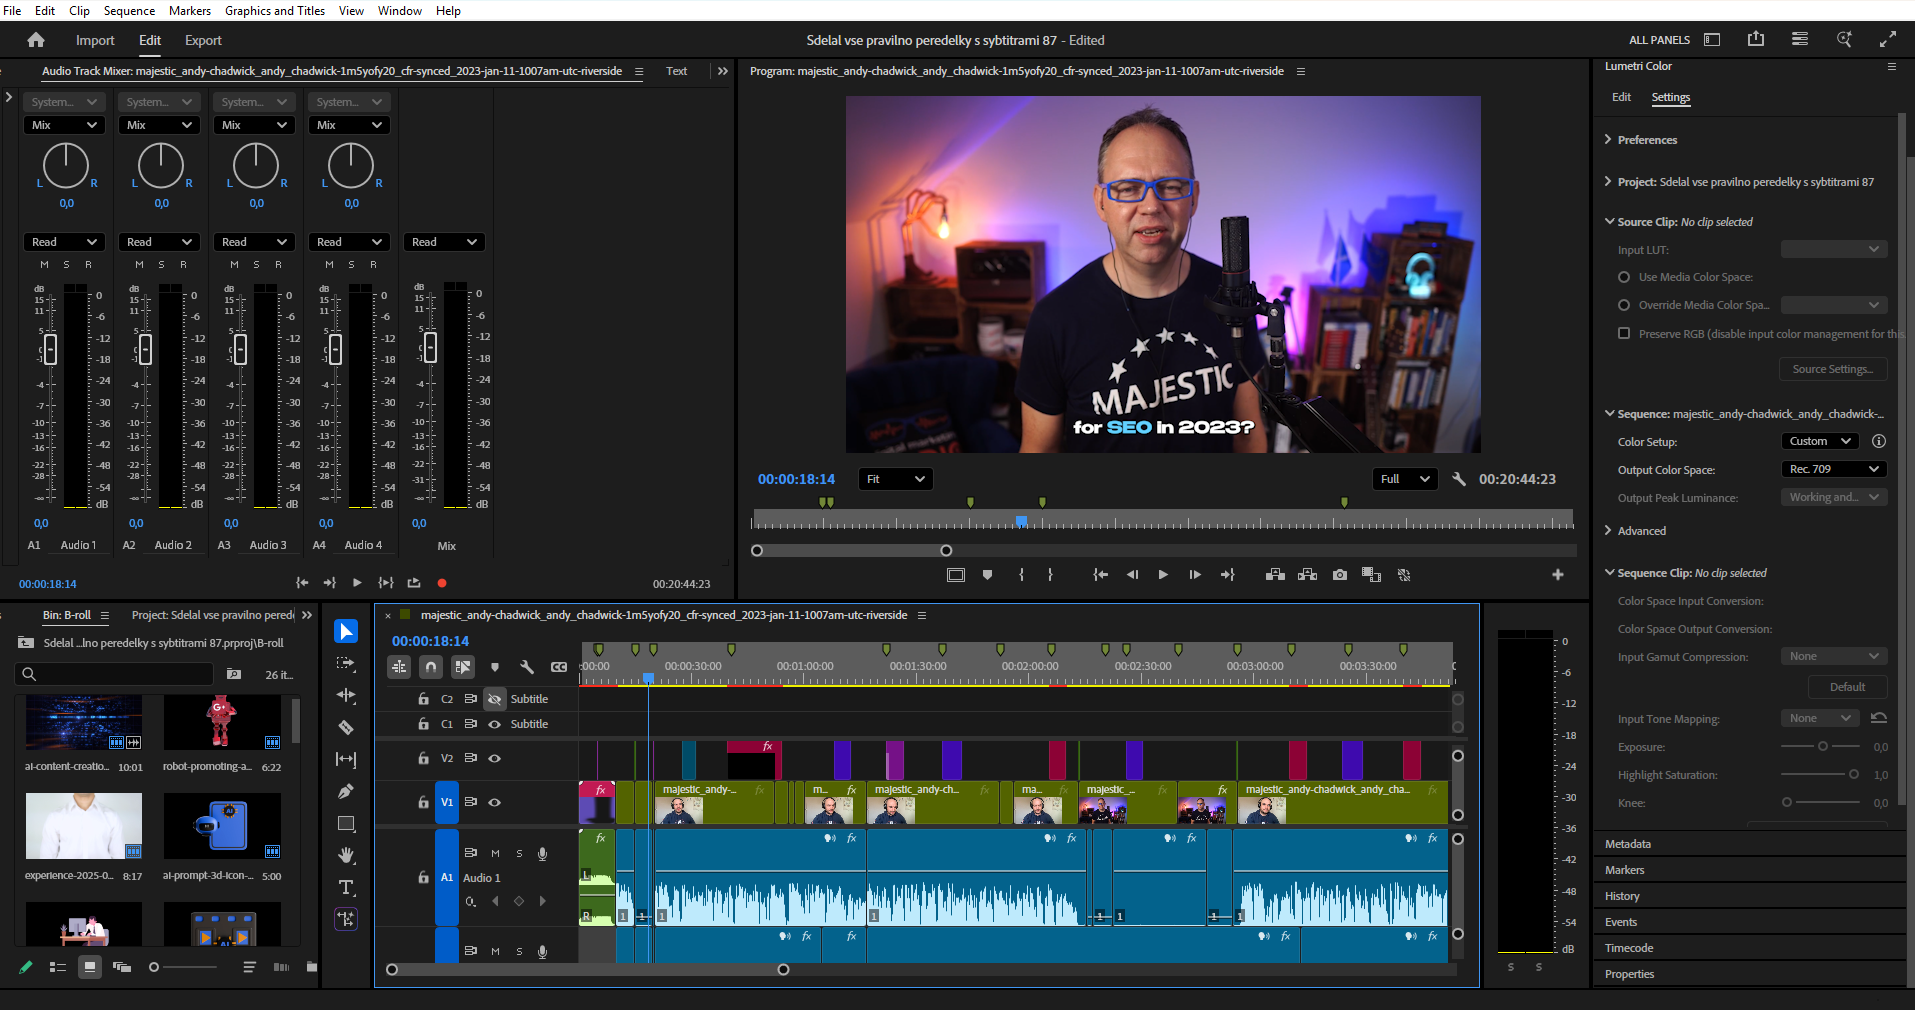Click the Source Settings button
1915x1010 pixels.
pyautogui.click(x=1832, y=369)
